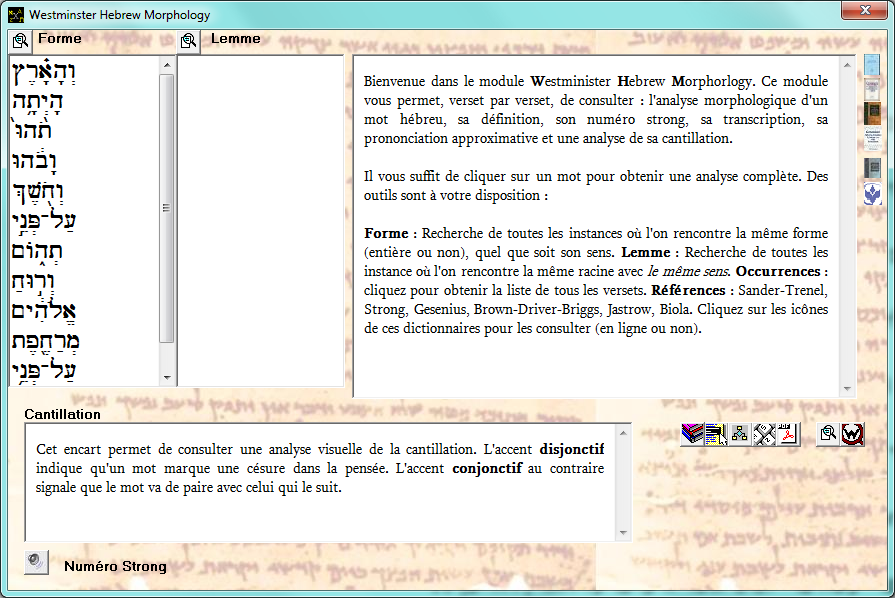Click the Forme list scrollbar thumb

click(x=167, y=208)
